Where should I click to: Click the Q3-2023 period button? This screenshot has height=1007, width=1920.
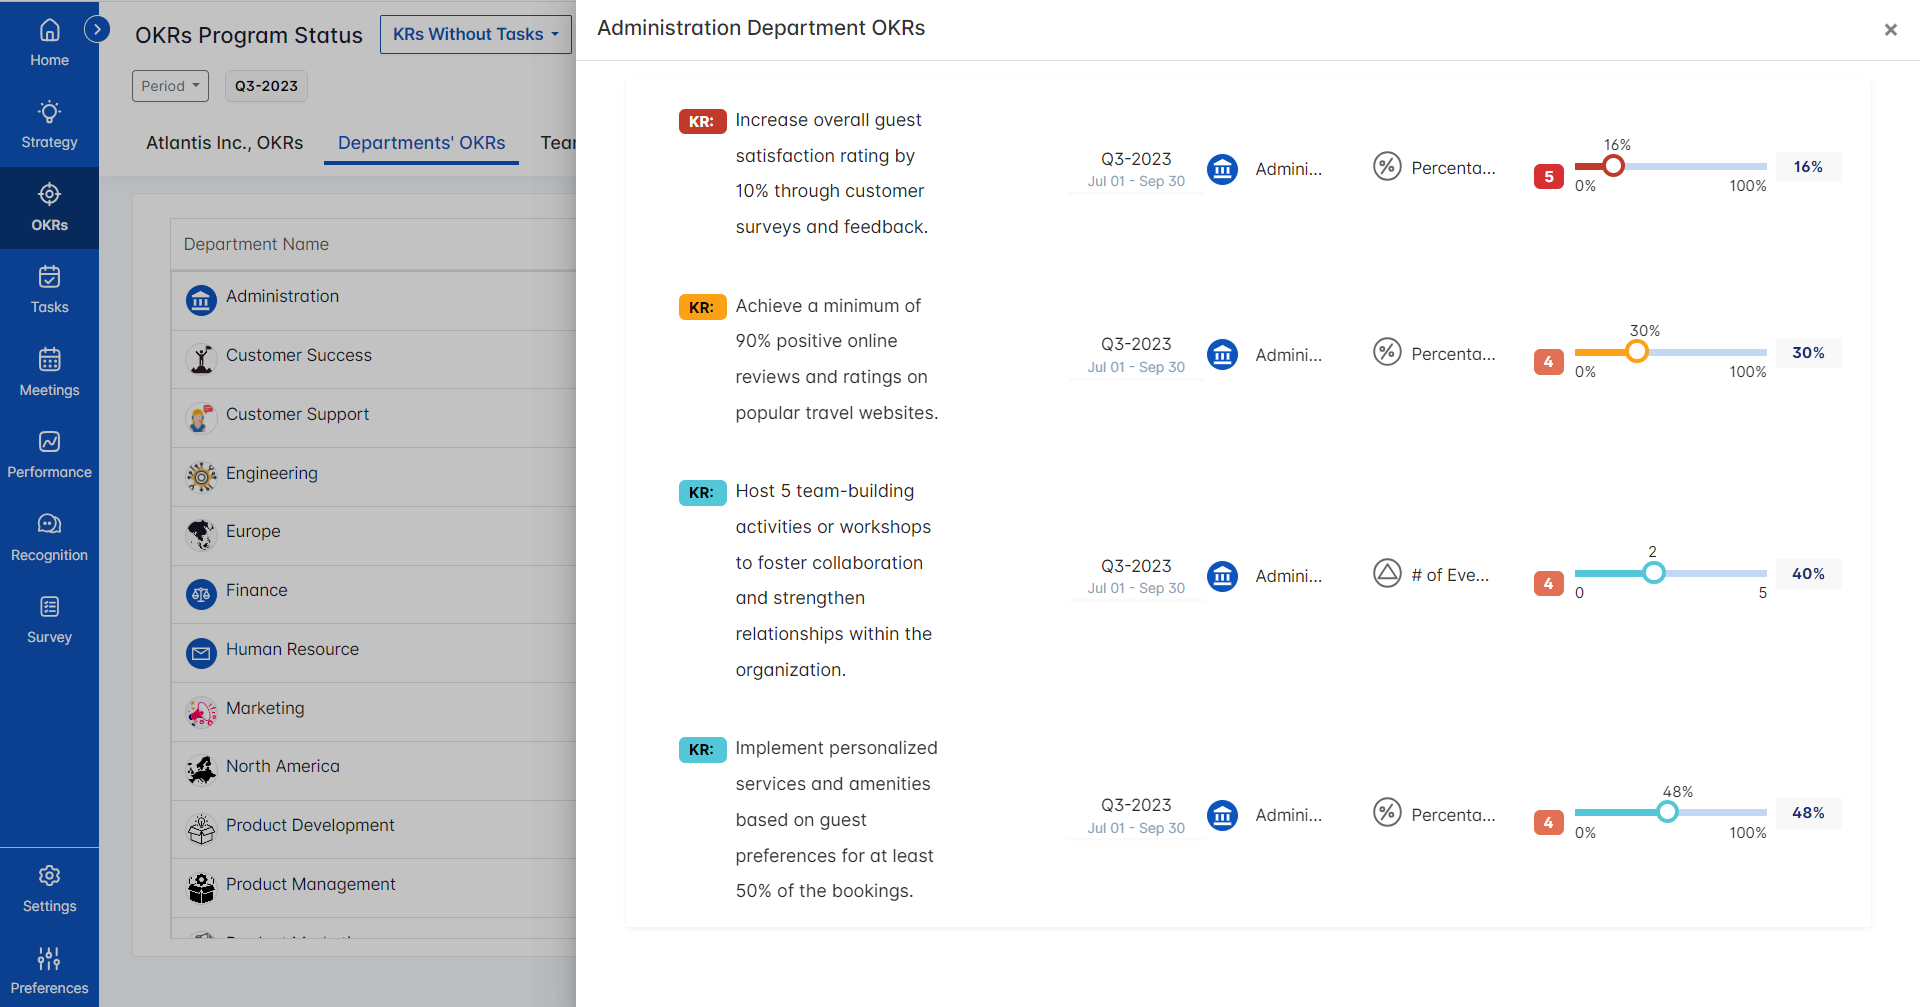[266, 86]
